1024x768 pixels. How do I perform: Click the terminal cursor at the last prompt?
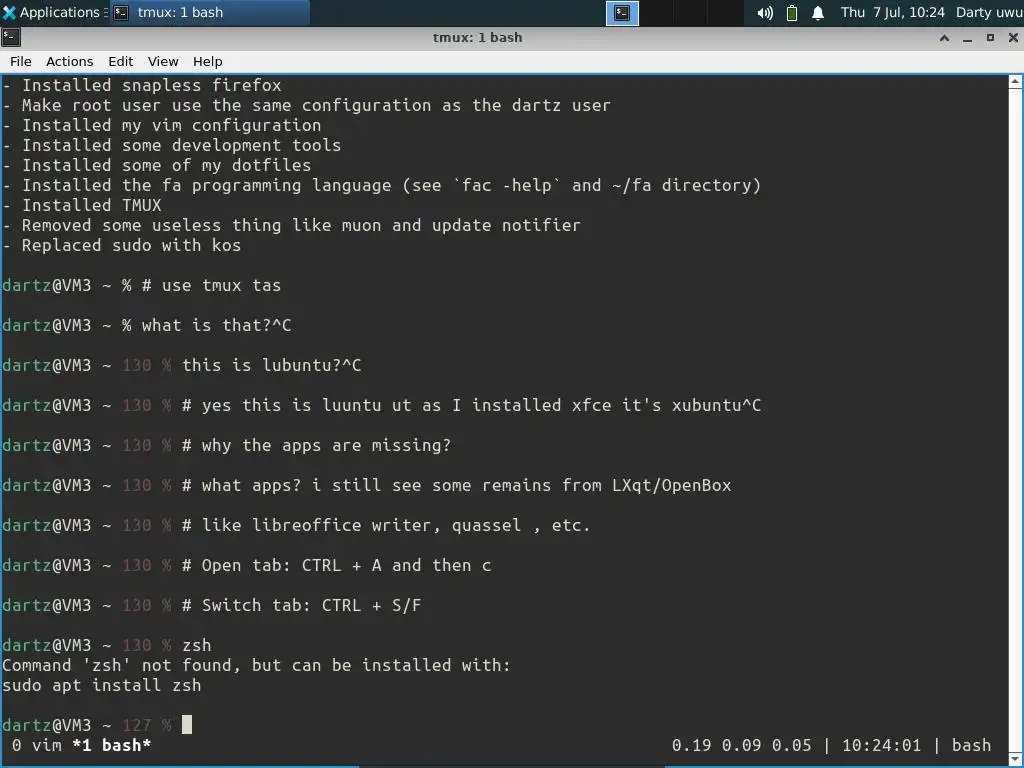187,725
